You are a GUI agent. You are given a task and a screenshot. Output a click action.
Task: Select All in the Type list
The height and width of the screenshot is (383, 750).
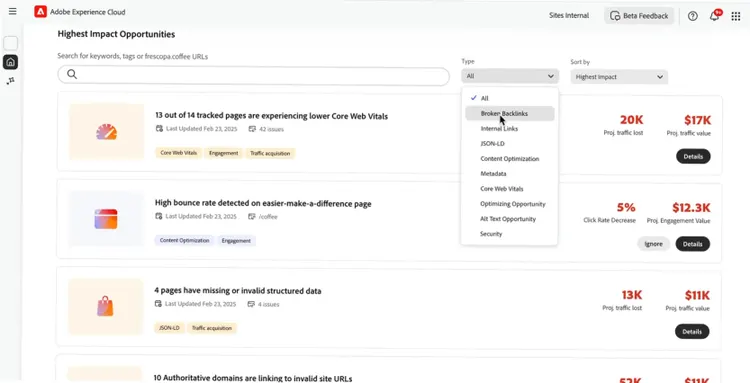click(x=510, y=98)
